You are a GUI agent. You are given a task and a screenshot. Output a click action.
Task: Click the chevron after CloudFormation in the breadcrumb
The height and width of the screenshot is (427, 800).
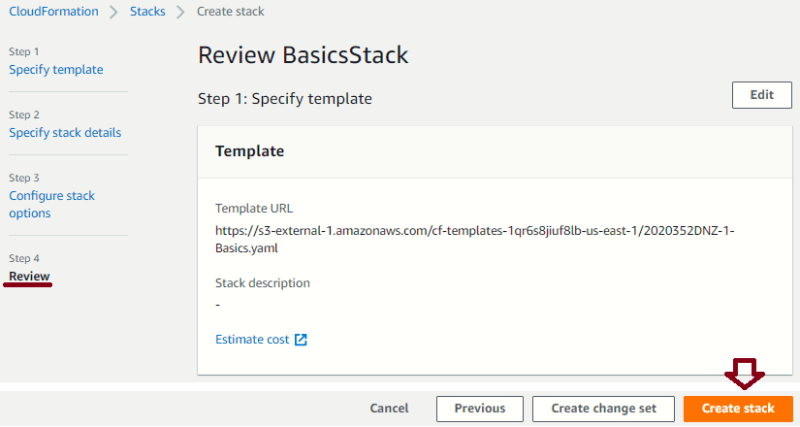[113, 12]
